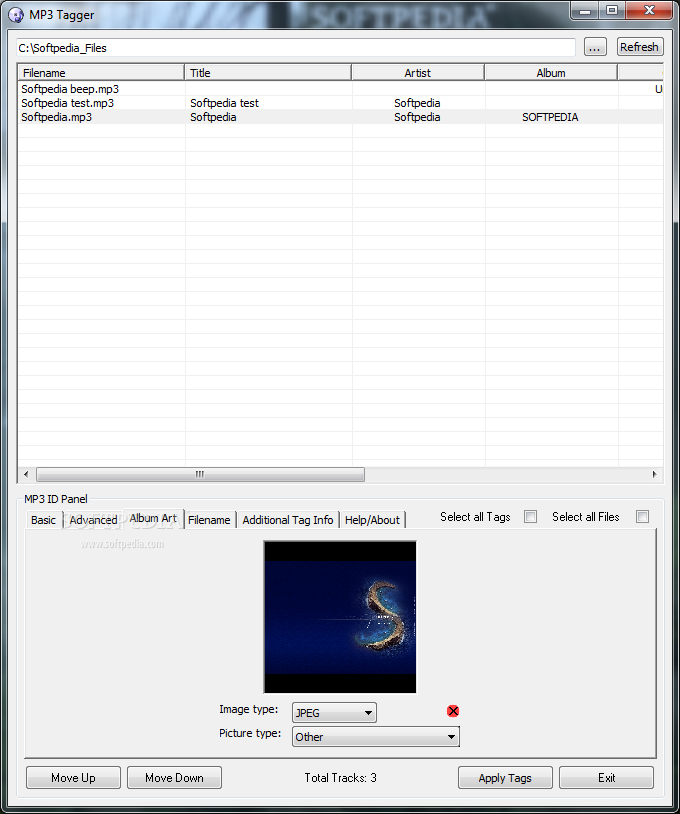Enable Select all Files checkbox
This screenshot has height=814, width=680.
pos(642,517)
